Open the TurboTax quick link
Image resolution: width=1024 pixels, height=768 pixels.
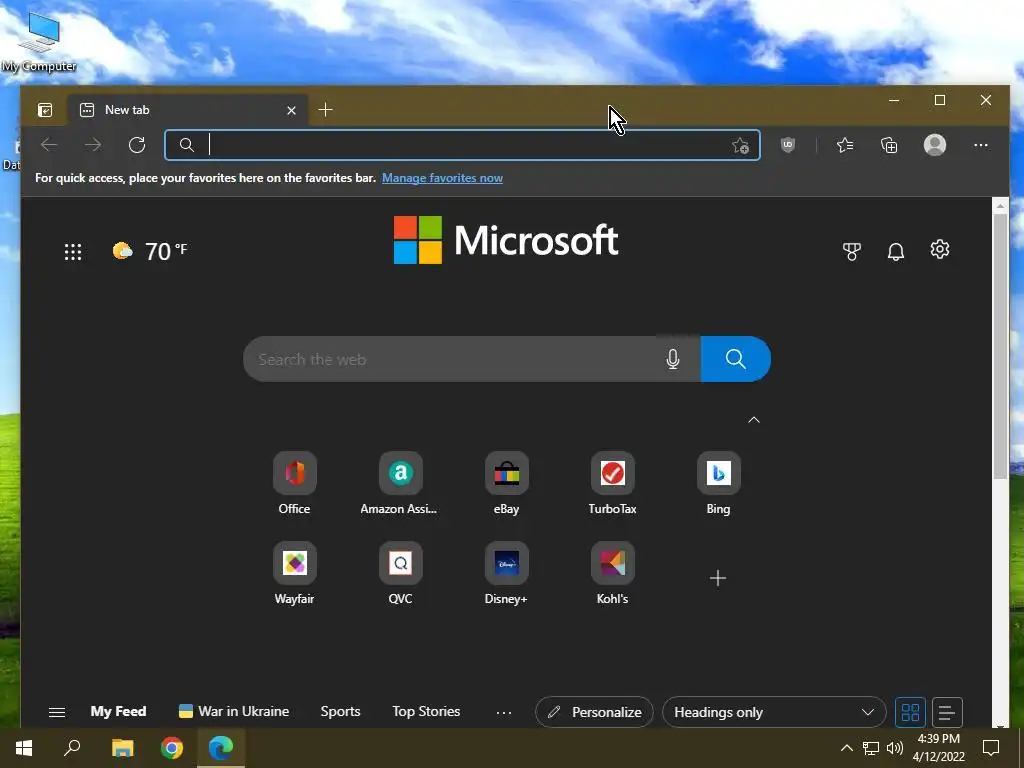[x=612, y=483]
